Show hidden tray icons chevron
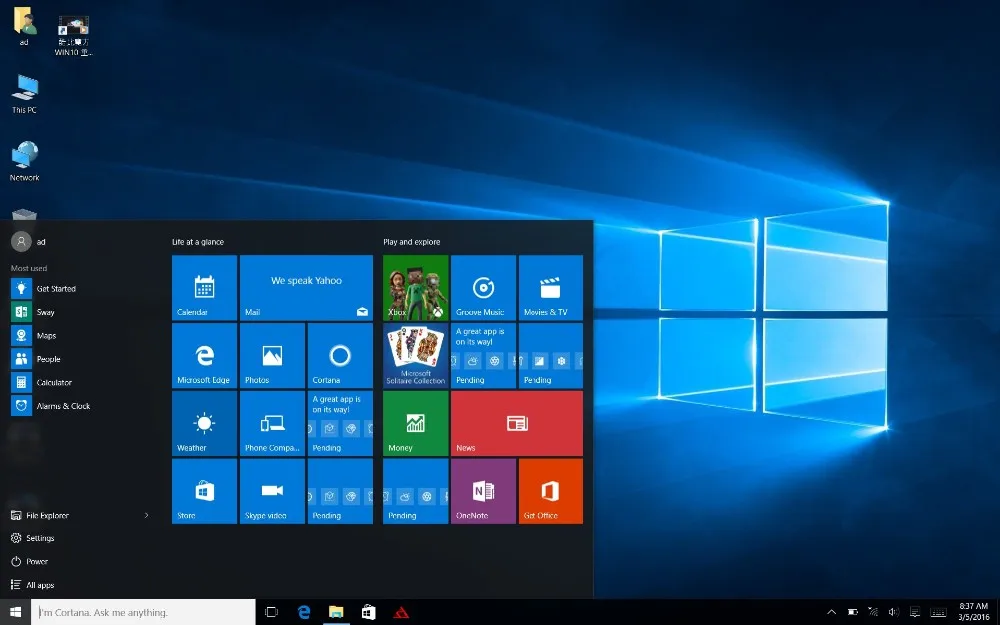This screenshot has height=625, width=1000. click(831, 612)
